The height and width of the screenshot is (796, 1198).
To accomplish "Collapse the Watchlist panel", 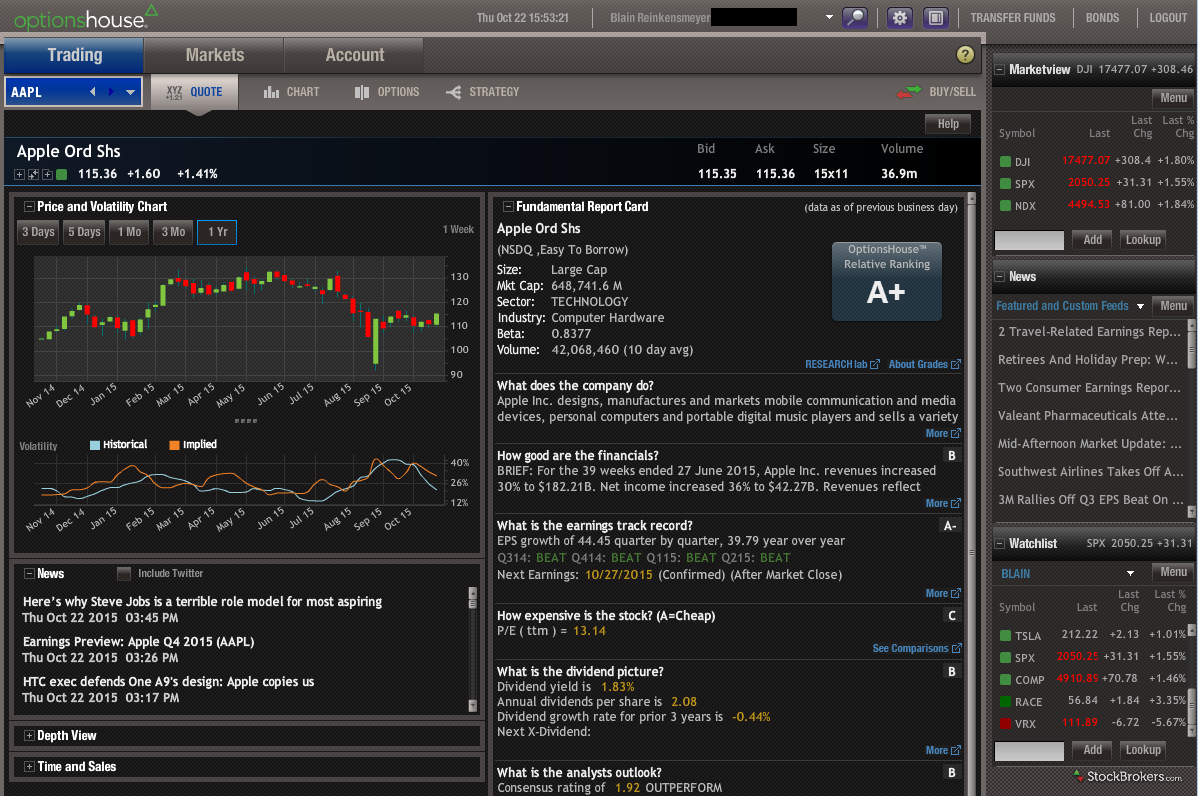I will tap(999, 544).
